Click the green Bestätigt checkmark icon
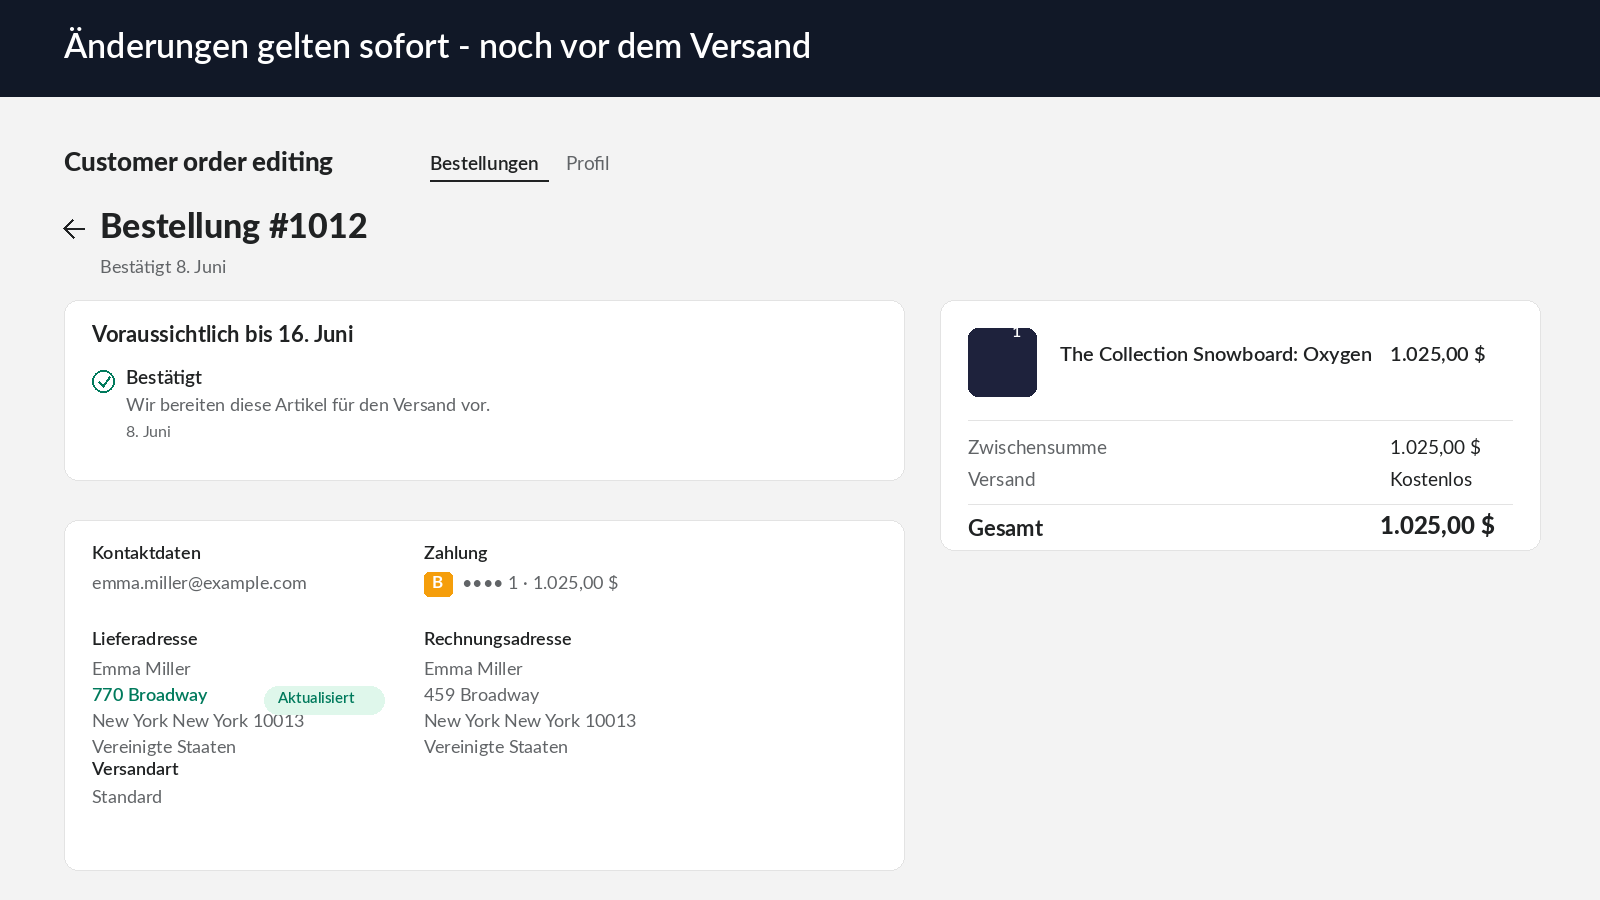Screen dimensions: 1600x900 pyautogui.click(x=104, y=381)
